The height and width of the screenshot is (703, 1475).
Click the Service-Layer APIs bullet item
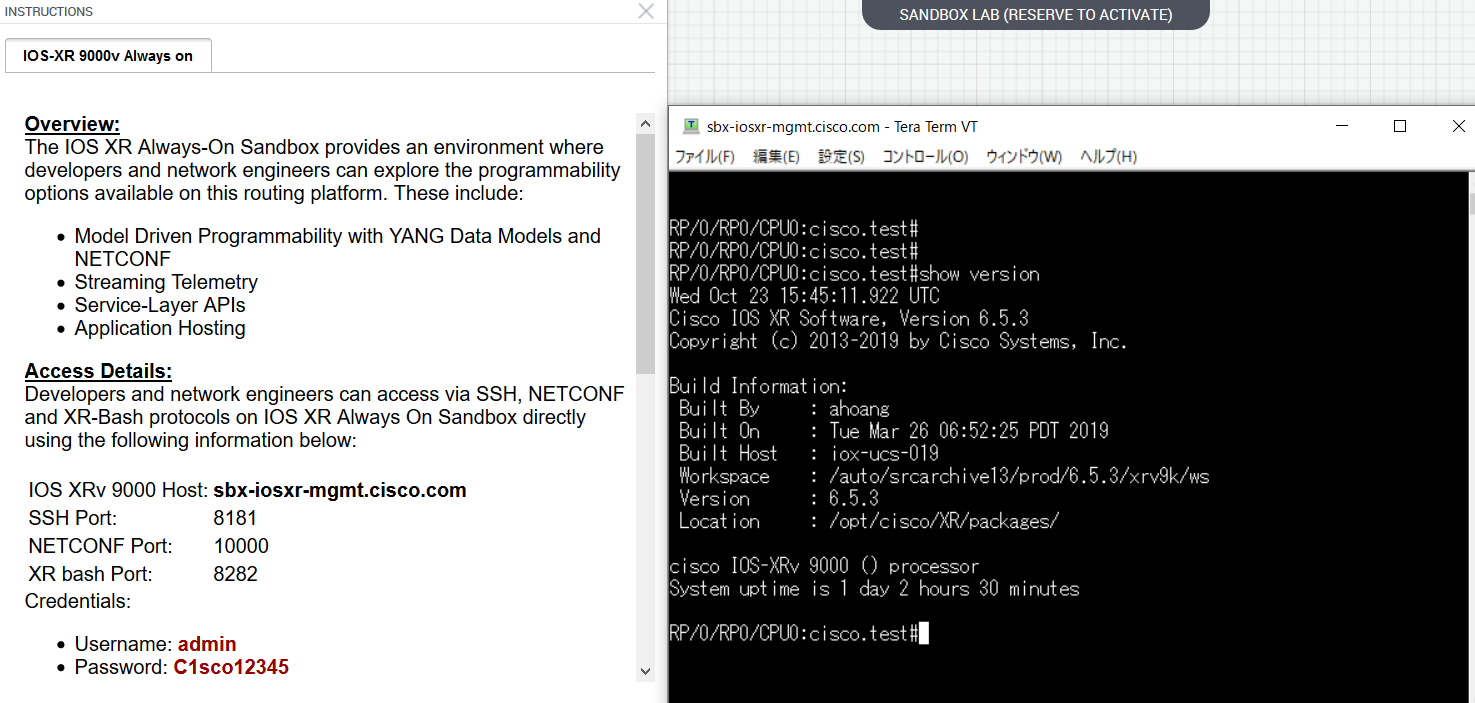pyautogui.click(x=160, y=305)
